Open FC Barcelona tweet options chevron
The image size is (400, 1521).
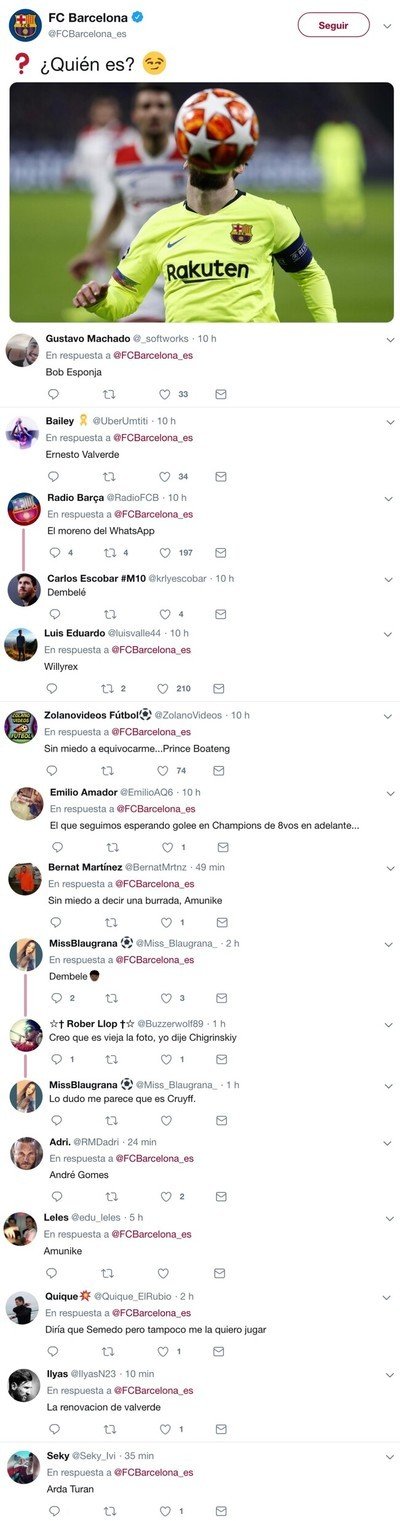click(388, 25)
